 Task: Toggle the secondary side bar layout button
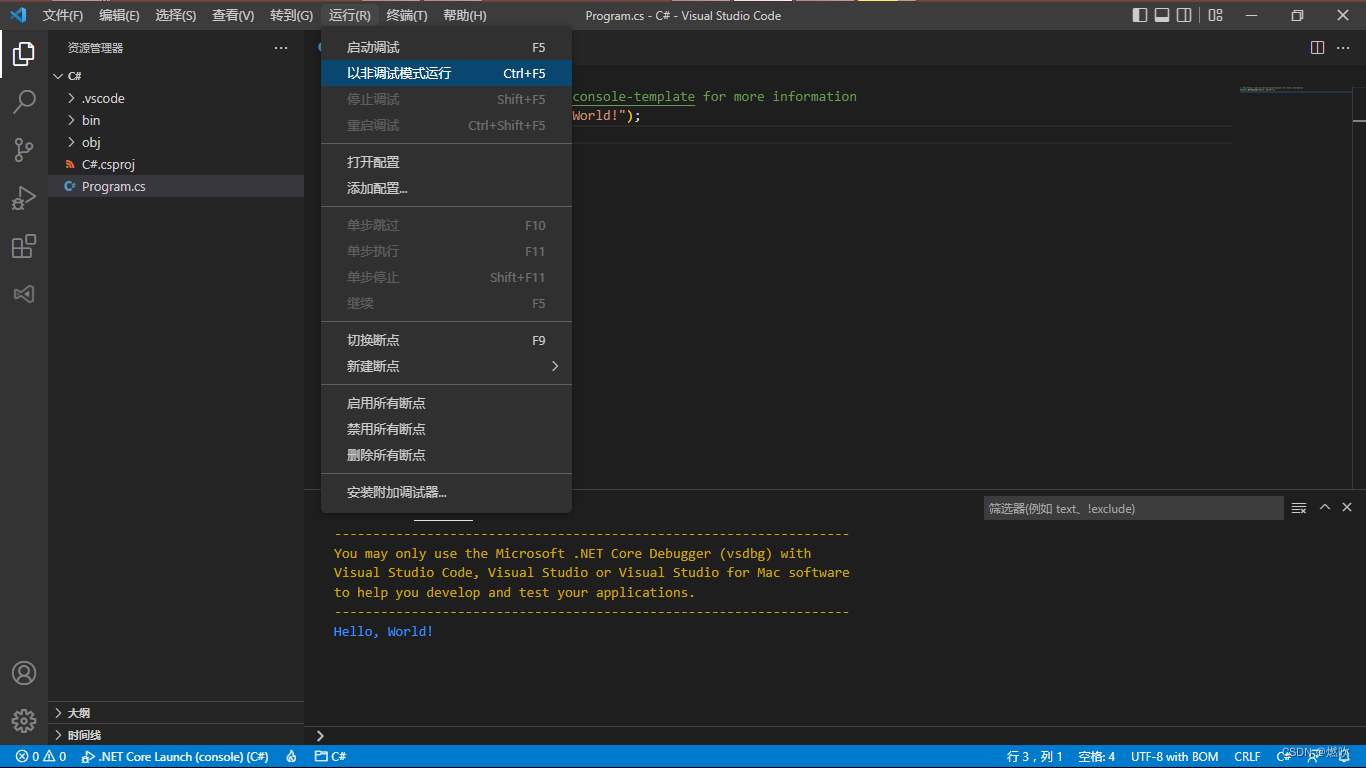(x=1184, y=15)
